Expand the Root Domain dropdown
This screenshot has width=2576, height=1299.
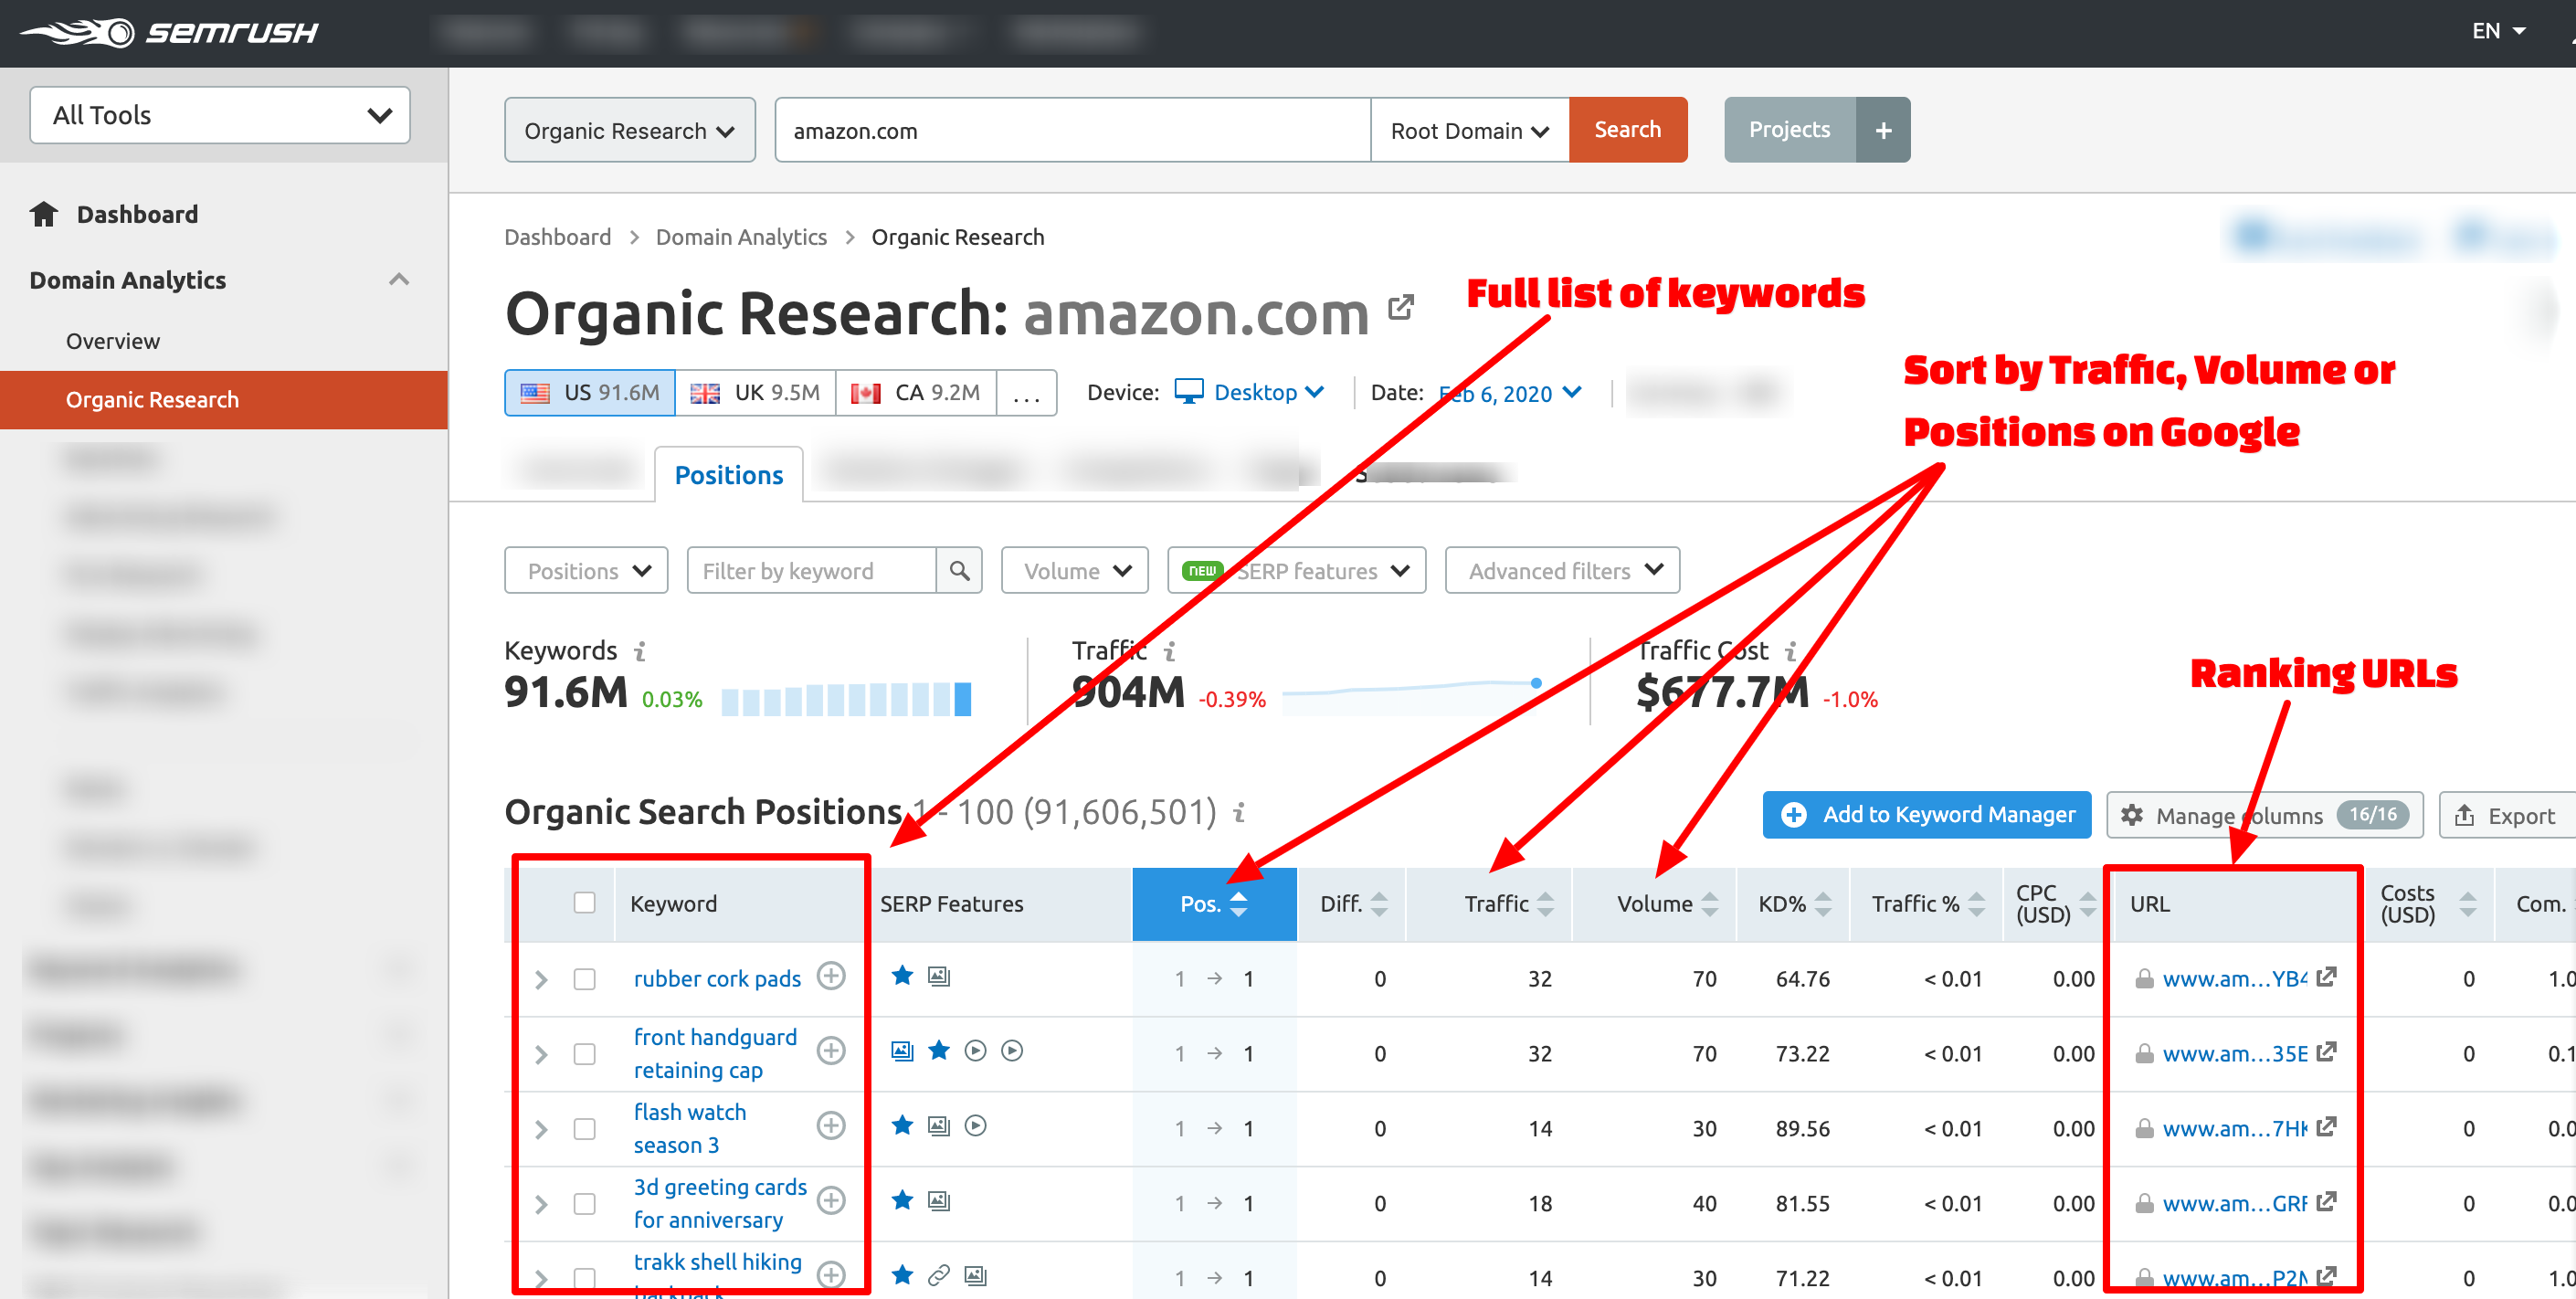tap(1468, 131)
